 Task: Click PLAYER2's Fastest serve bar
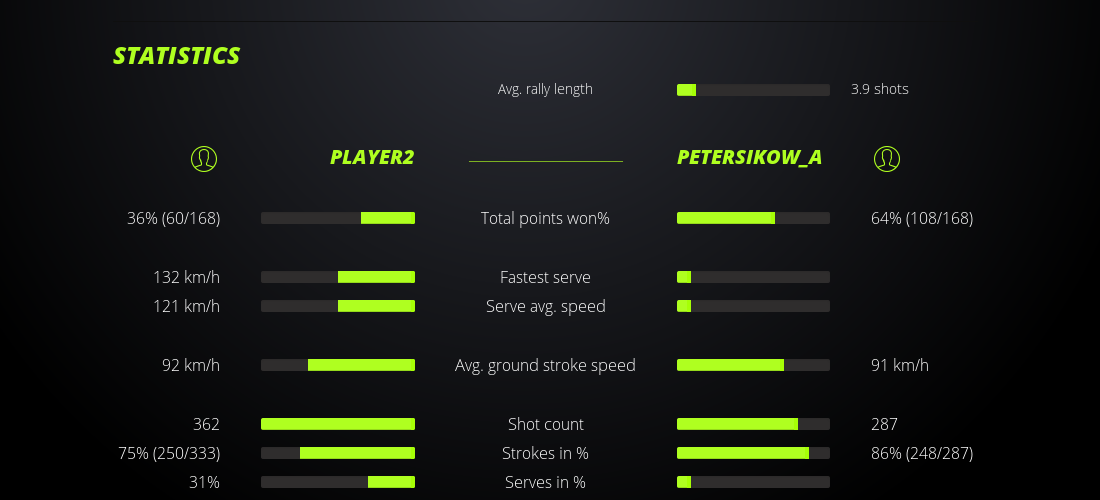pos(338,277)
